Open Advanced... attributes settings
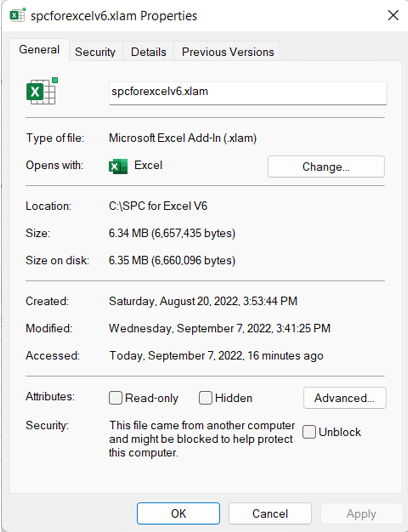This screenshot has height=532, width=408. click(x=344, y=398)
